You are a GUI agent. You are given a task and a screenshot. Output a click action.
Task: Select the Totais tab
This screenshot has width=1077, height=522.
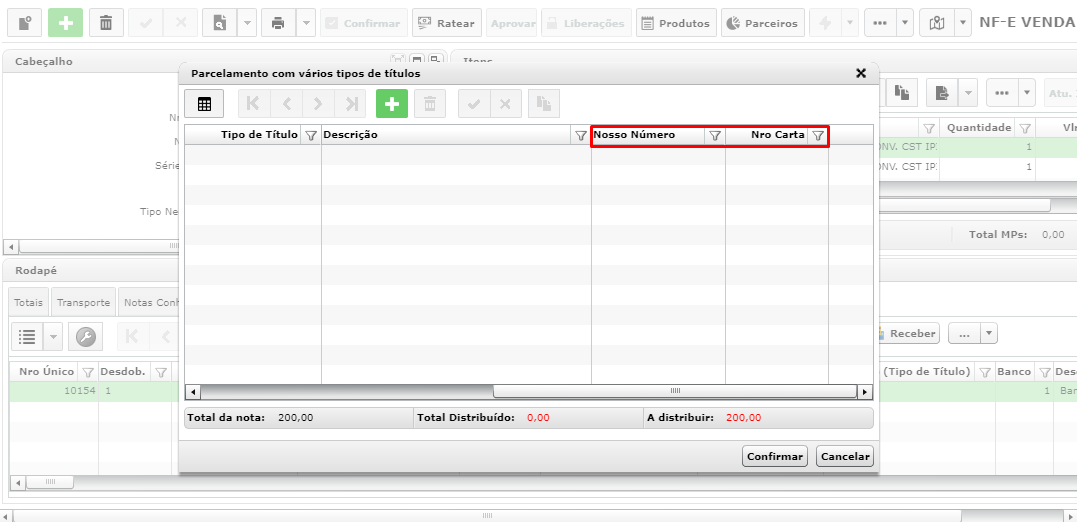(29, 303)
